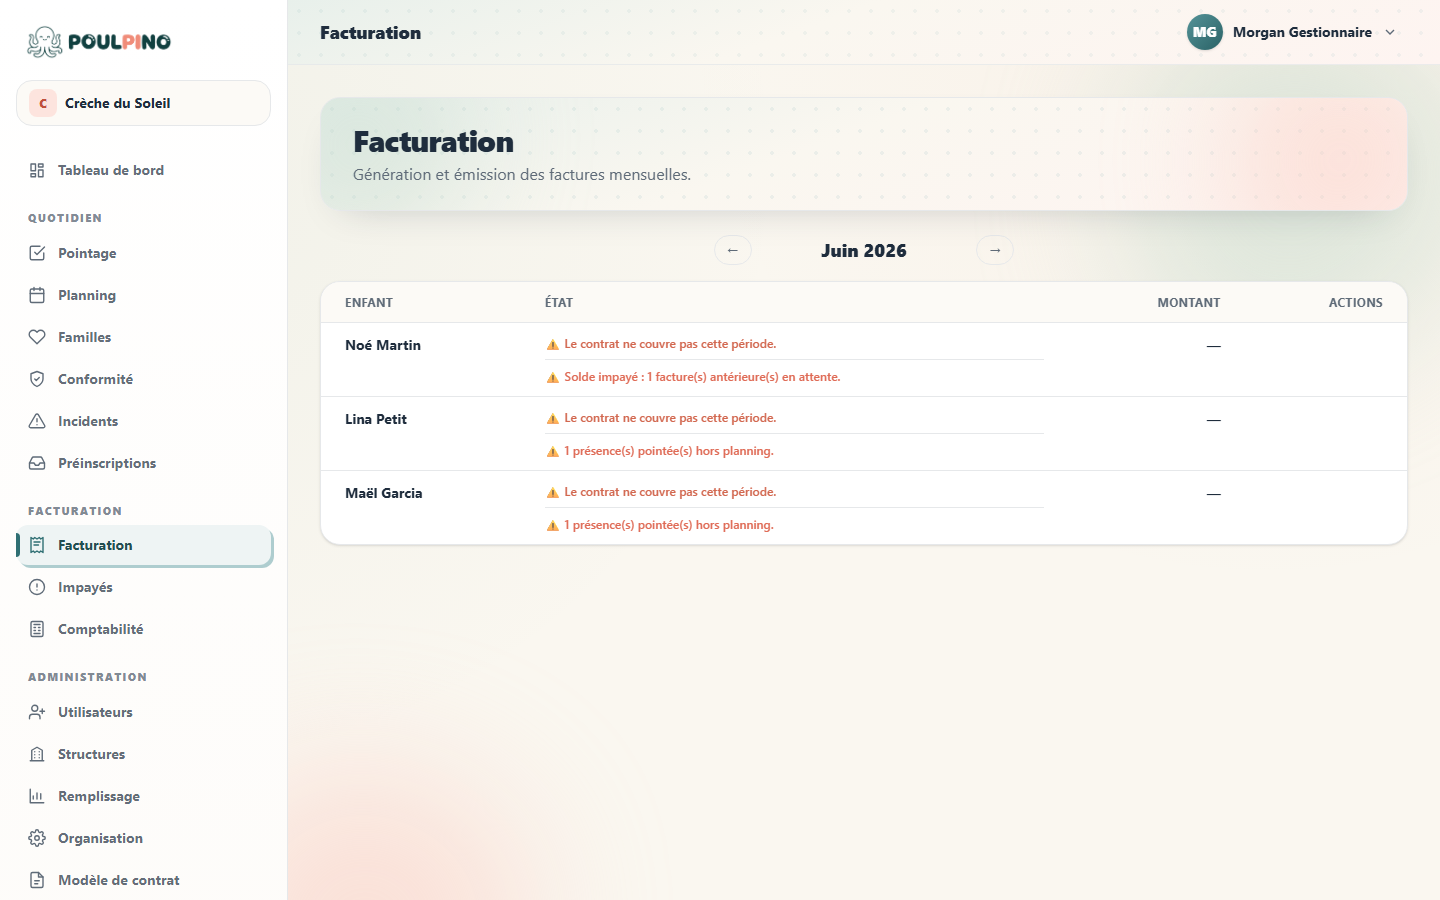Viewport: 1440px width, 900px height.
Task: Click the Génération et émission des factures subtitle
Action: pyautogui.click(x=522, y=174)
